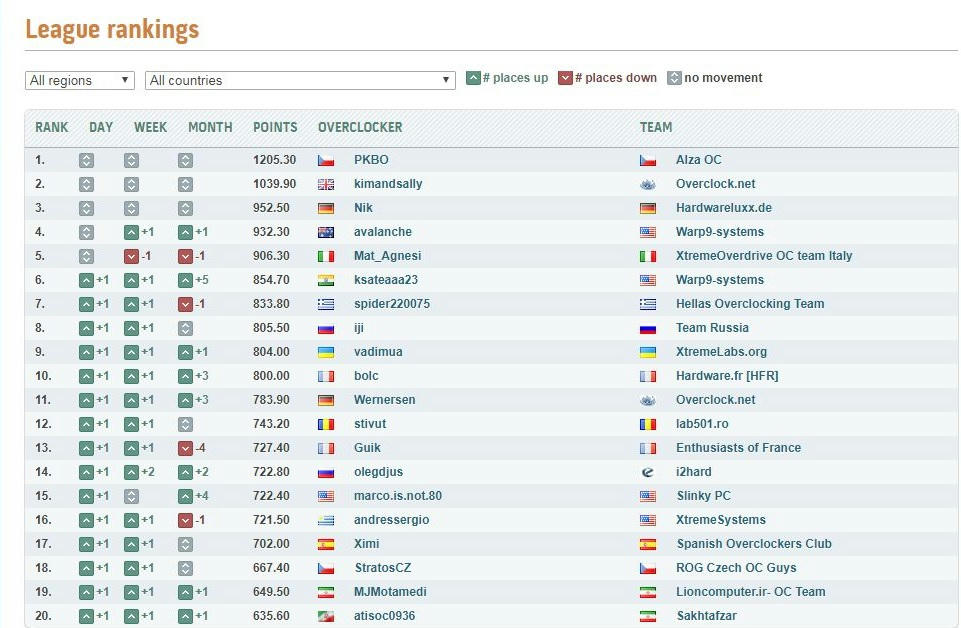The height and width of the screenshot is (628, 961).
Task: Open the Alza OC team page
Action: pyautogui.click(x=699, y=160)
